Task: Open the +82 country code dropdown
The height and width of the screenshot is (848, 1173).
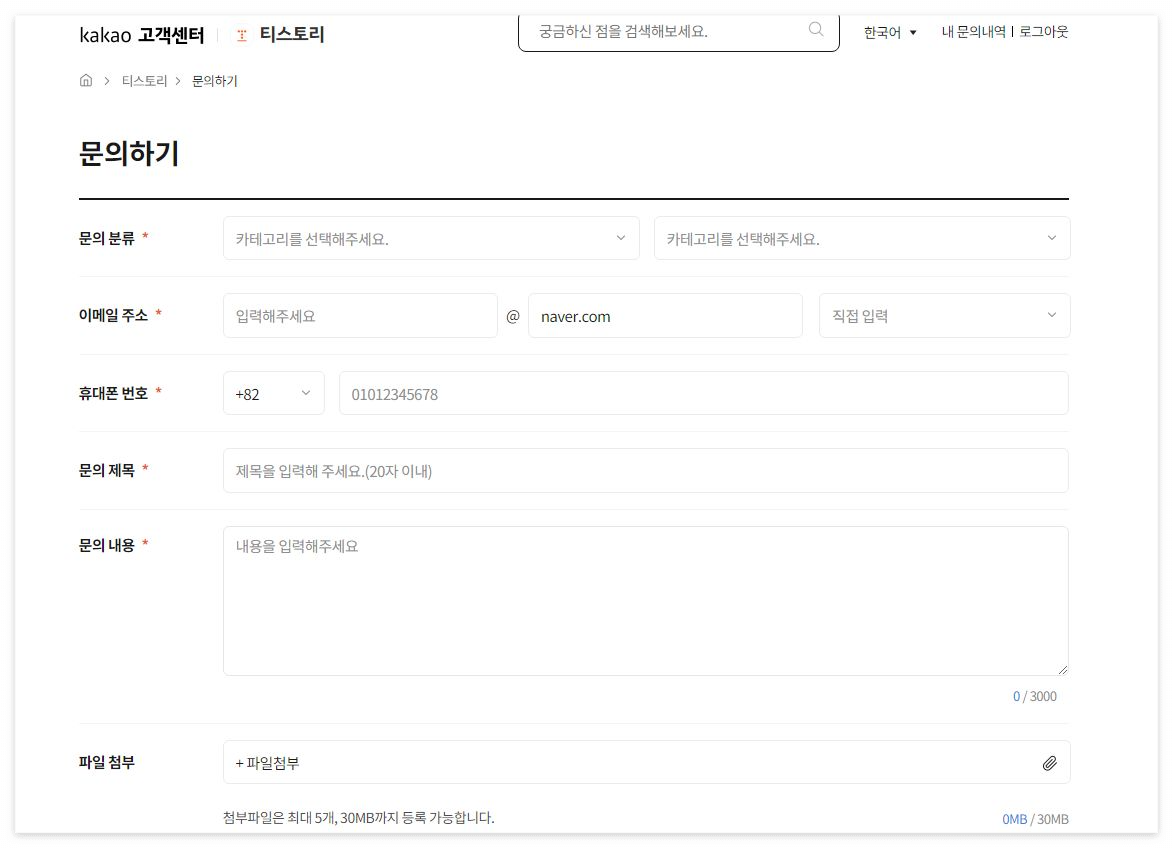Action: coord(274,393)
